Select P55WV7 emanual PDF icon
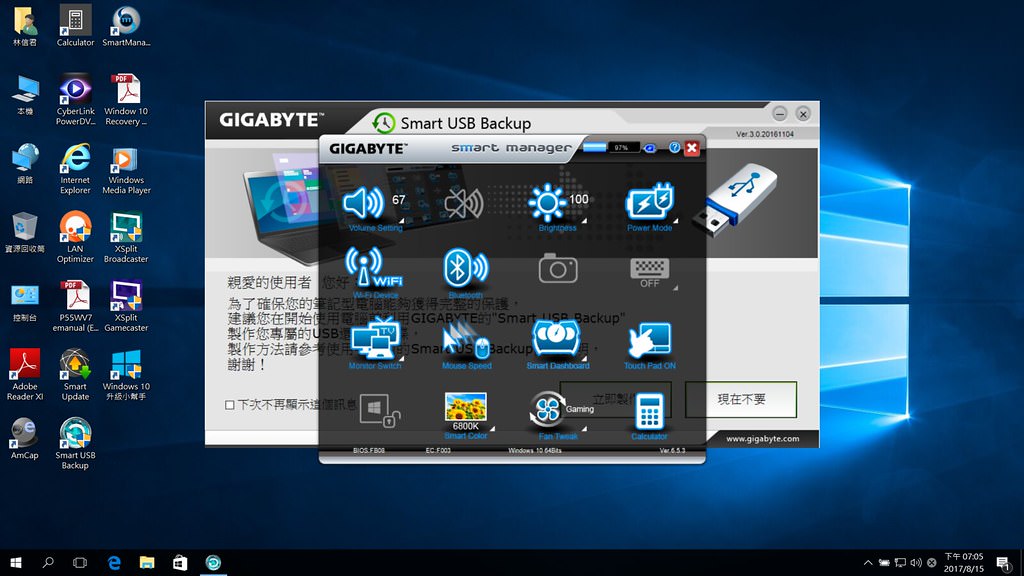 pyautogui.click(x=75, y=306)
